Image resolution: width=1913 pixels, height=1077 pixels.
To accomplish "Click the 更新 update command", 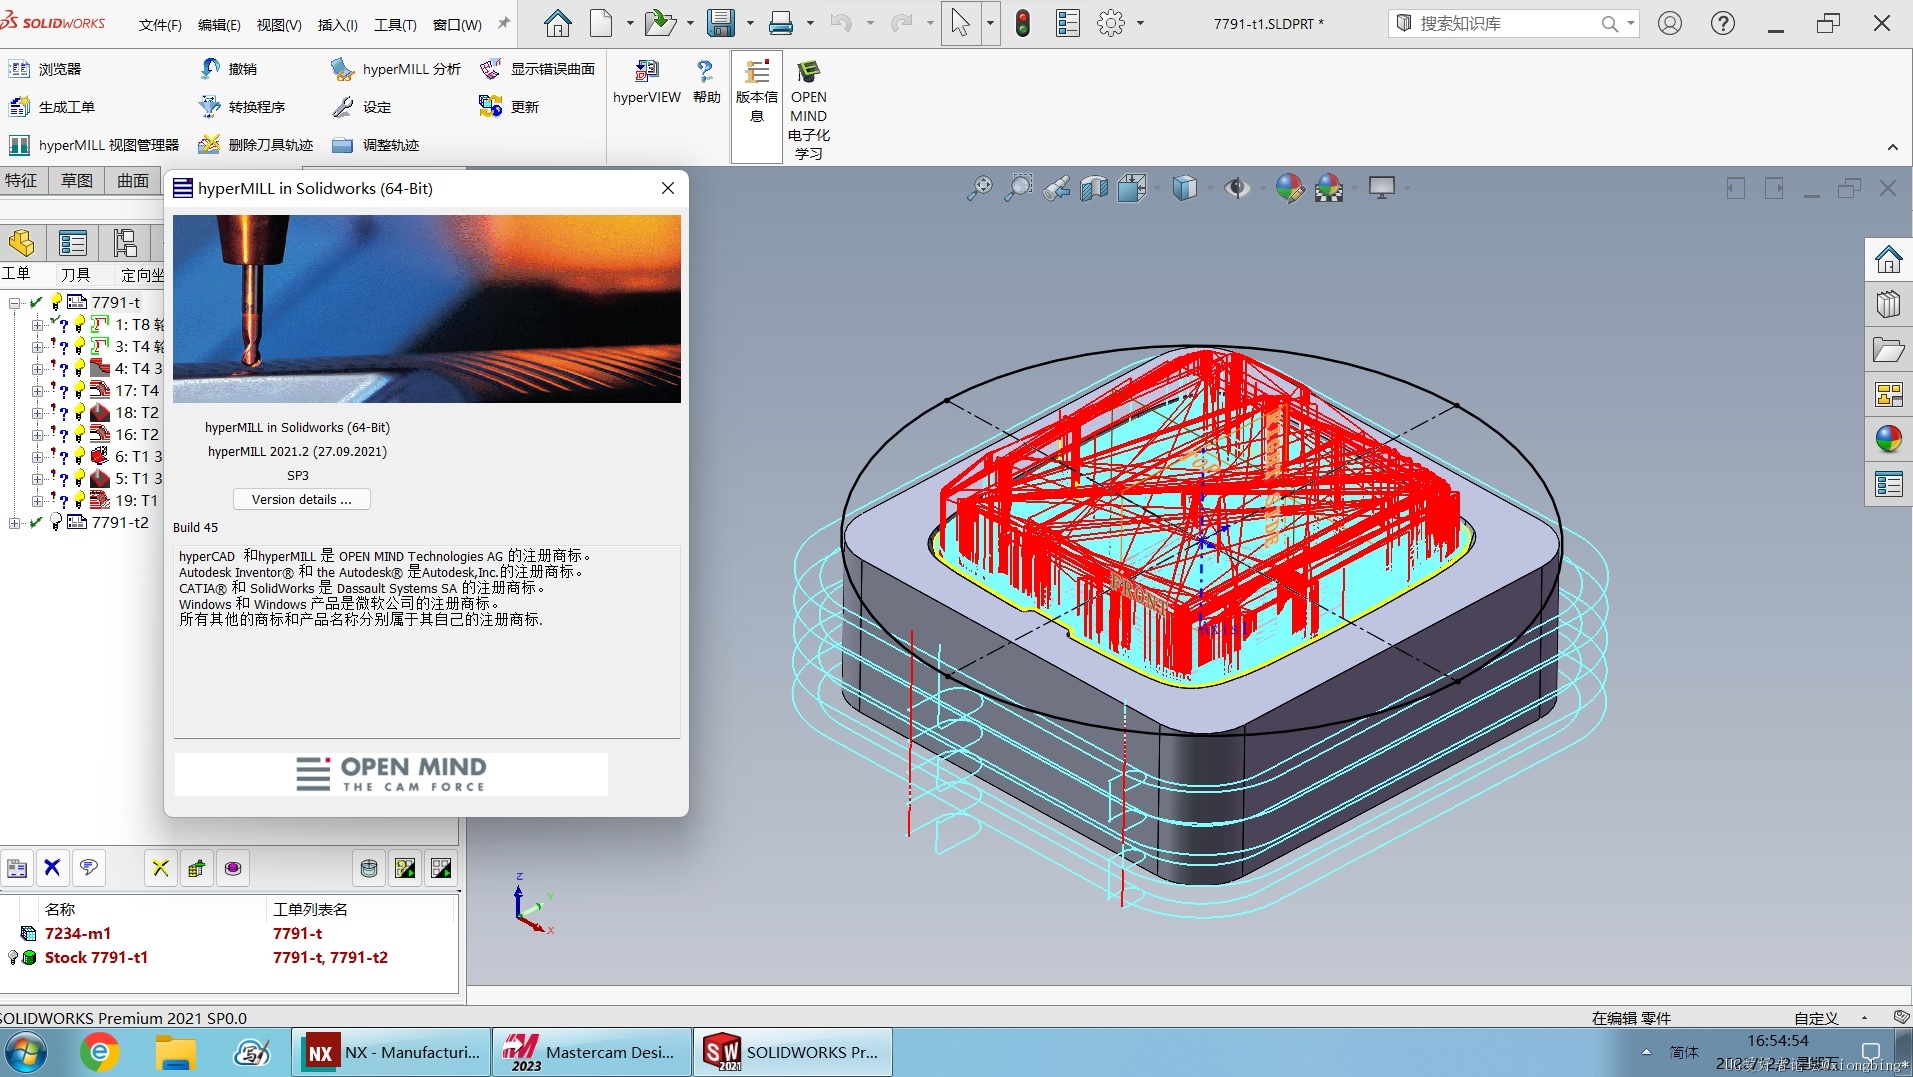I will [509, 107].
